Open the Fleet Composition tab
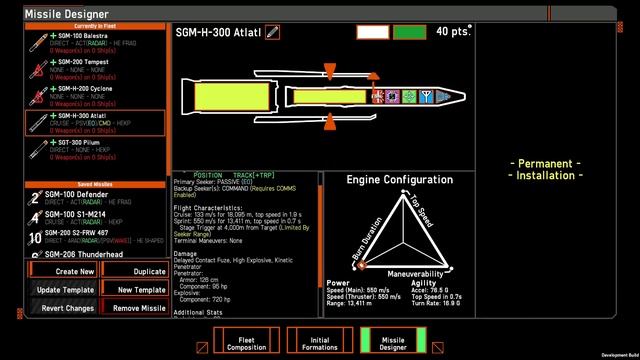Viewport: 640px width, 360px height. tap(247, 340)
